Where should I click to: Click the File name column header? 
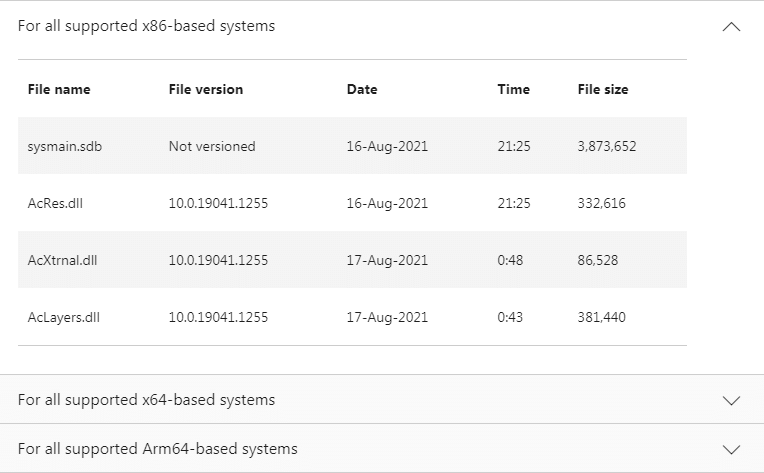(59, 89)
